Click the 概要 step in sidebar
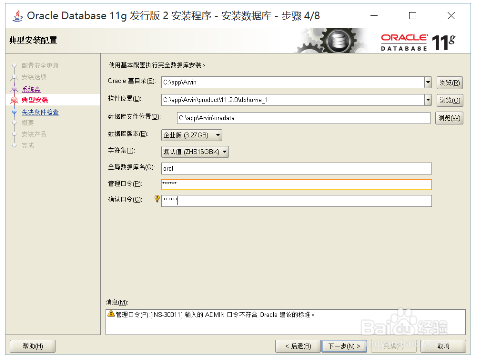 pos(28,123)
